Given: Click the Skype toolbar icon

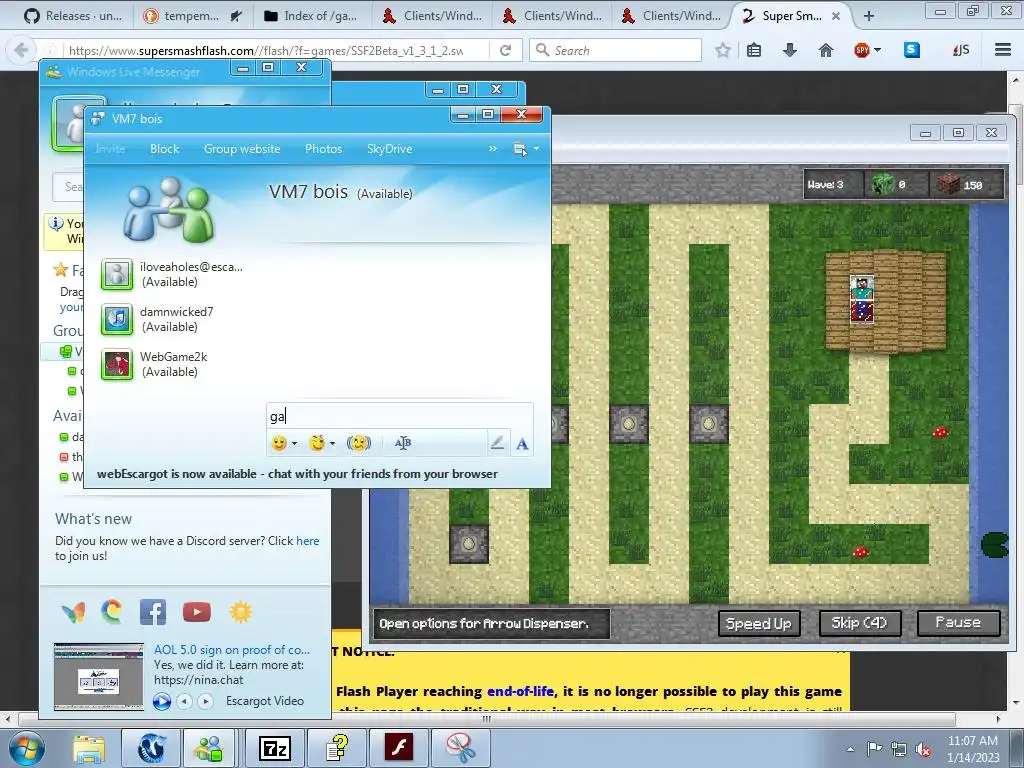Looking at the screenshot, I should coord(912,50).
